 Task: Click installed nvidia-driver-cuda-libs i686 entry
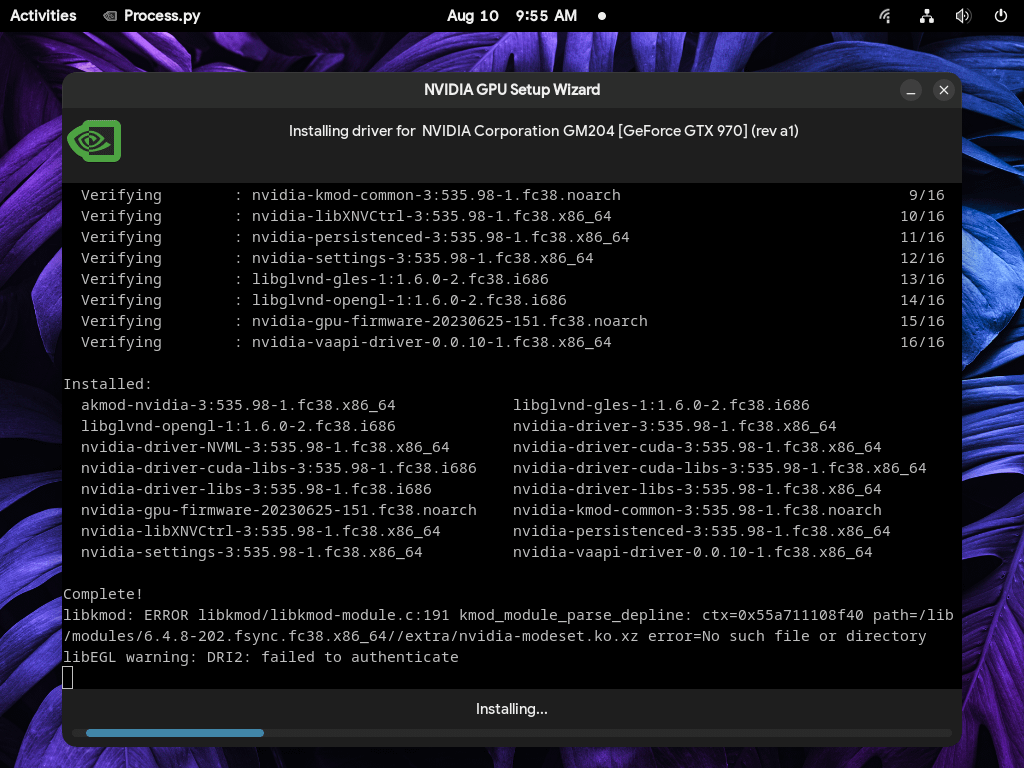279,468
